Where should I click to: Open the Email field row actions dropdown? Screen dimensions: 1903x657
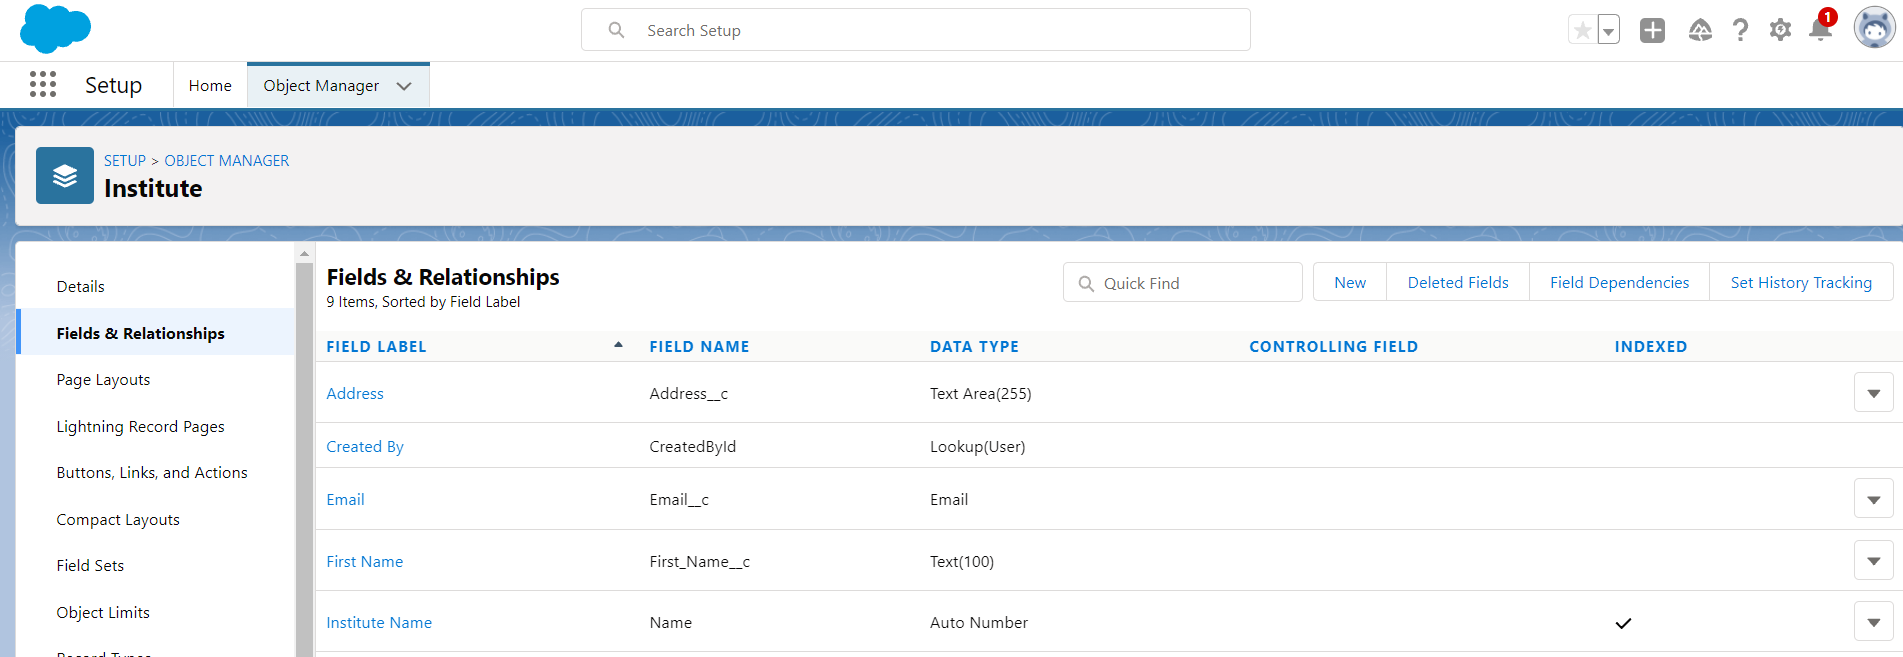(1873, 499)
